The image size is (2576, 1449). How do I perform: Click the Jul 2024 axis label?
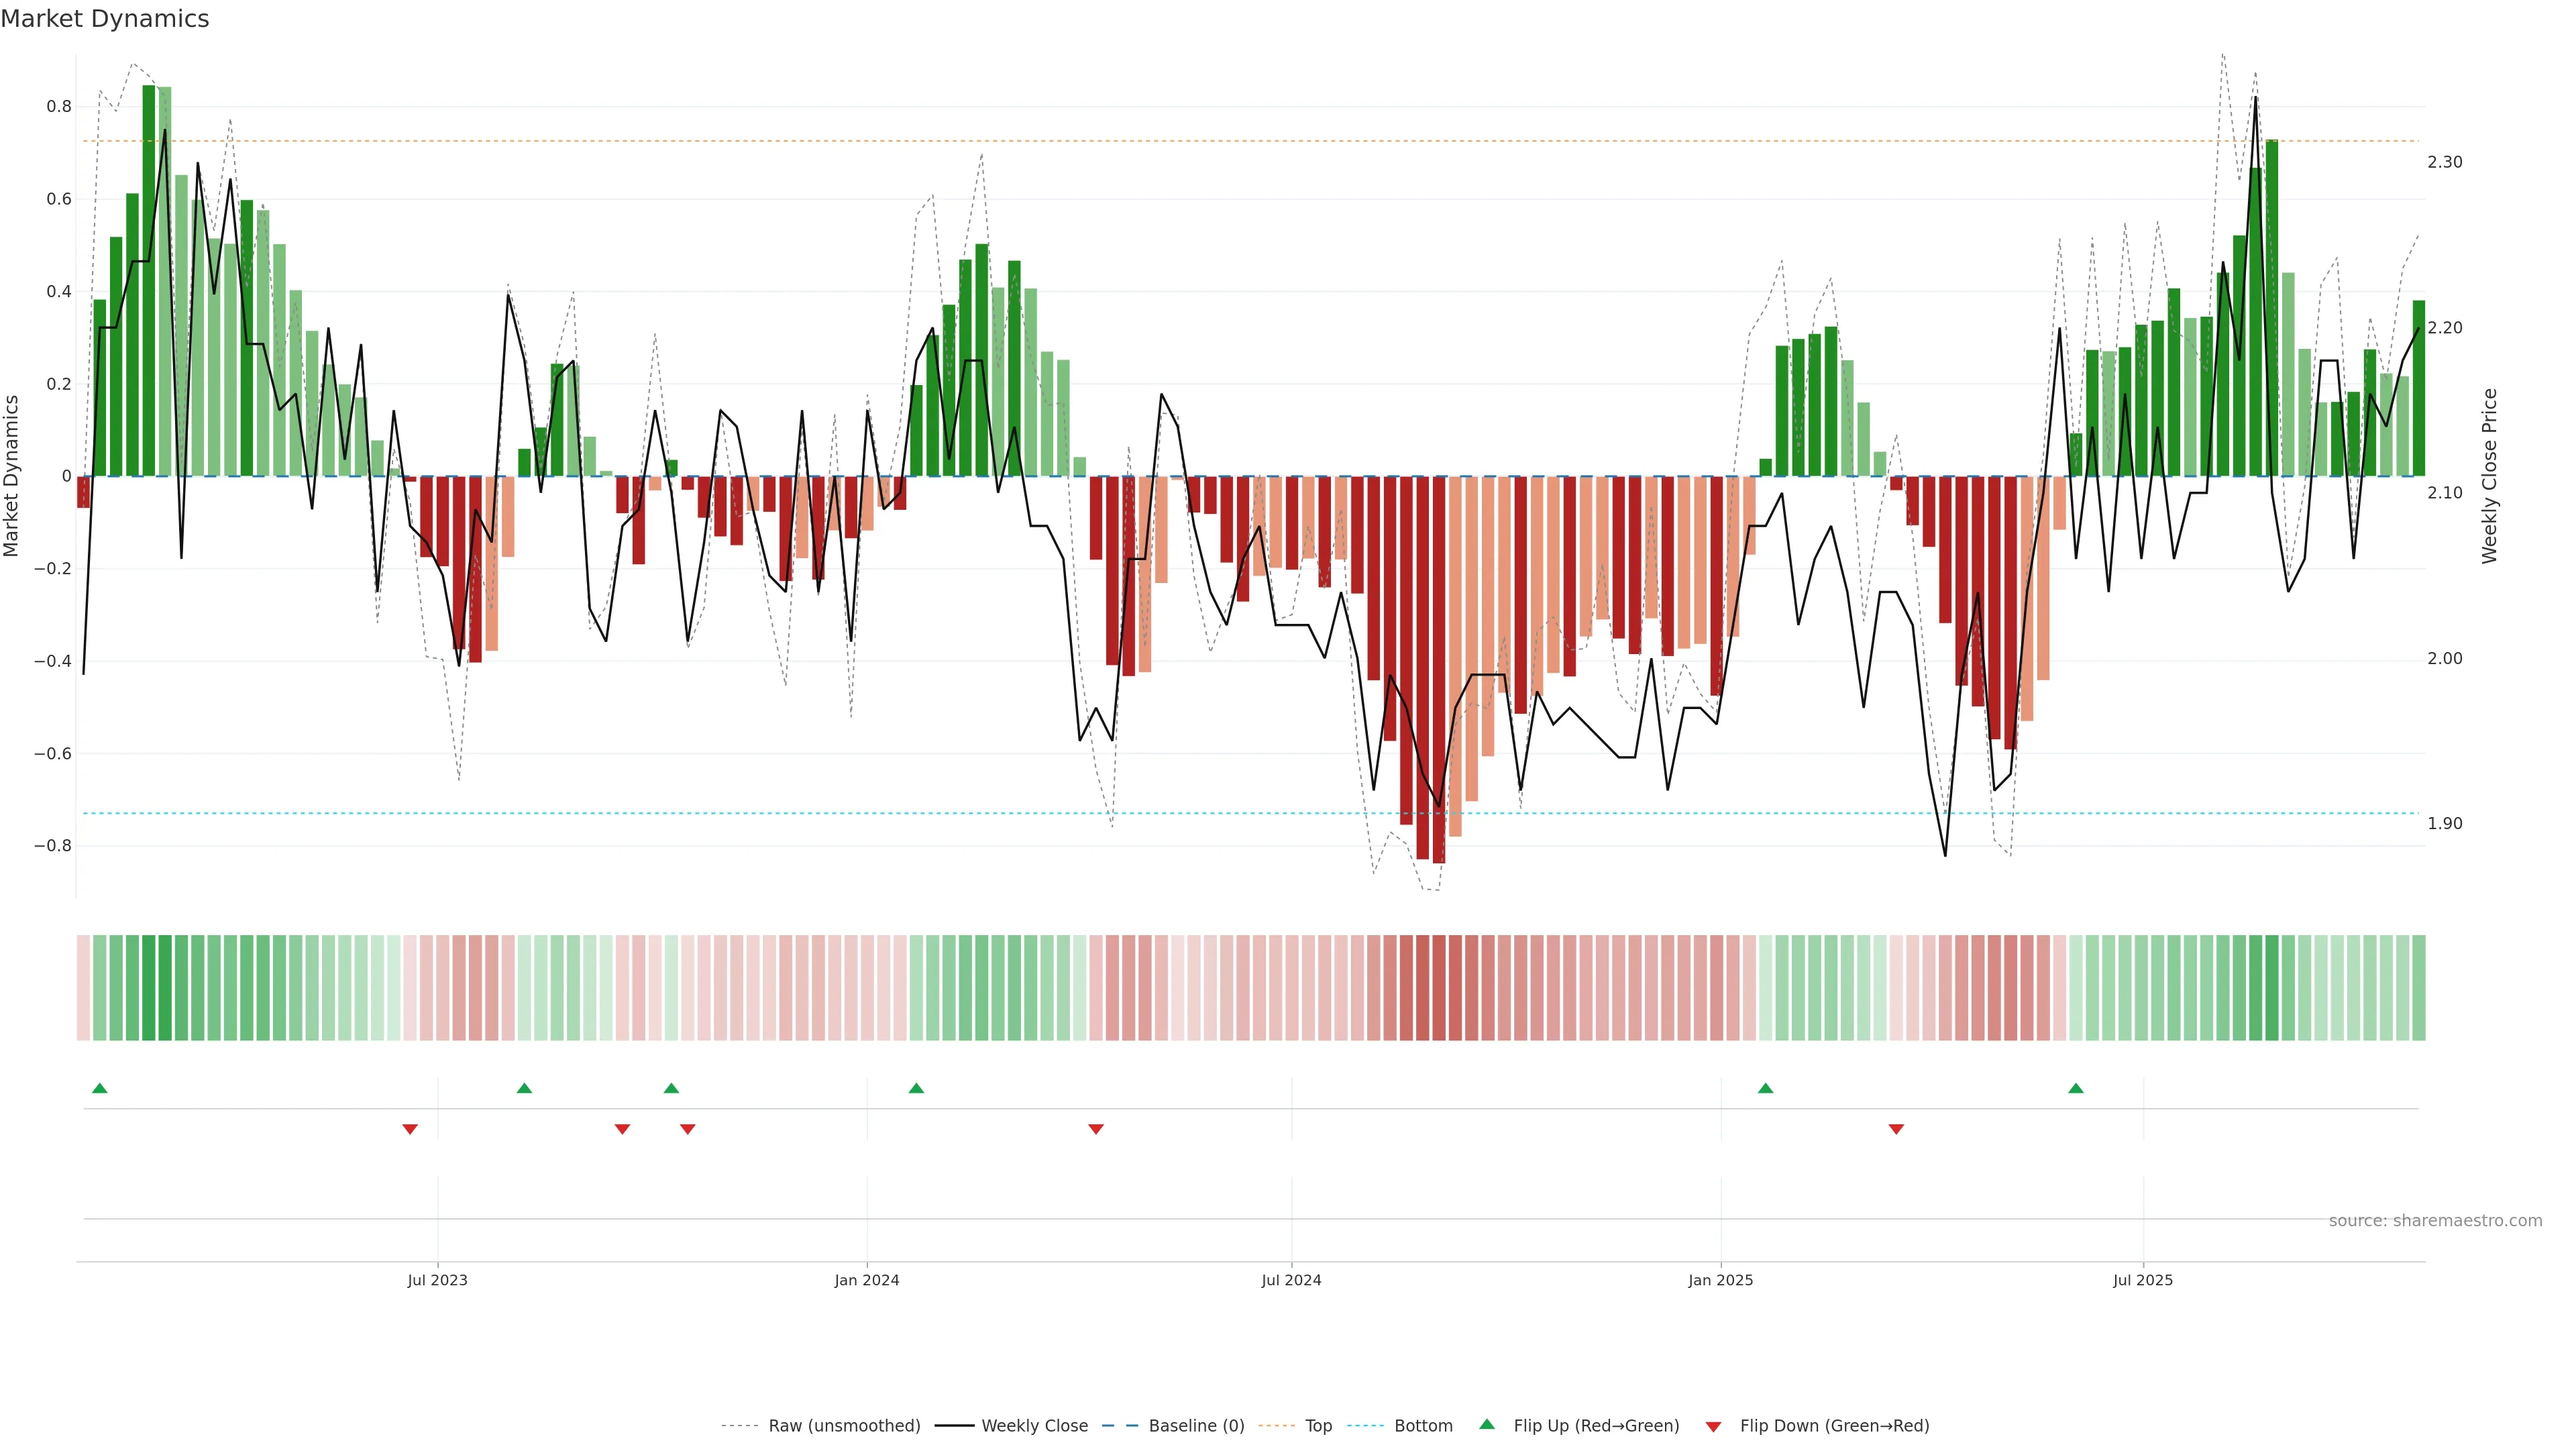(1291, 1280)
